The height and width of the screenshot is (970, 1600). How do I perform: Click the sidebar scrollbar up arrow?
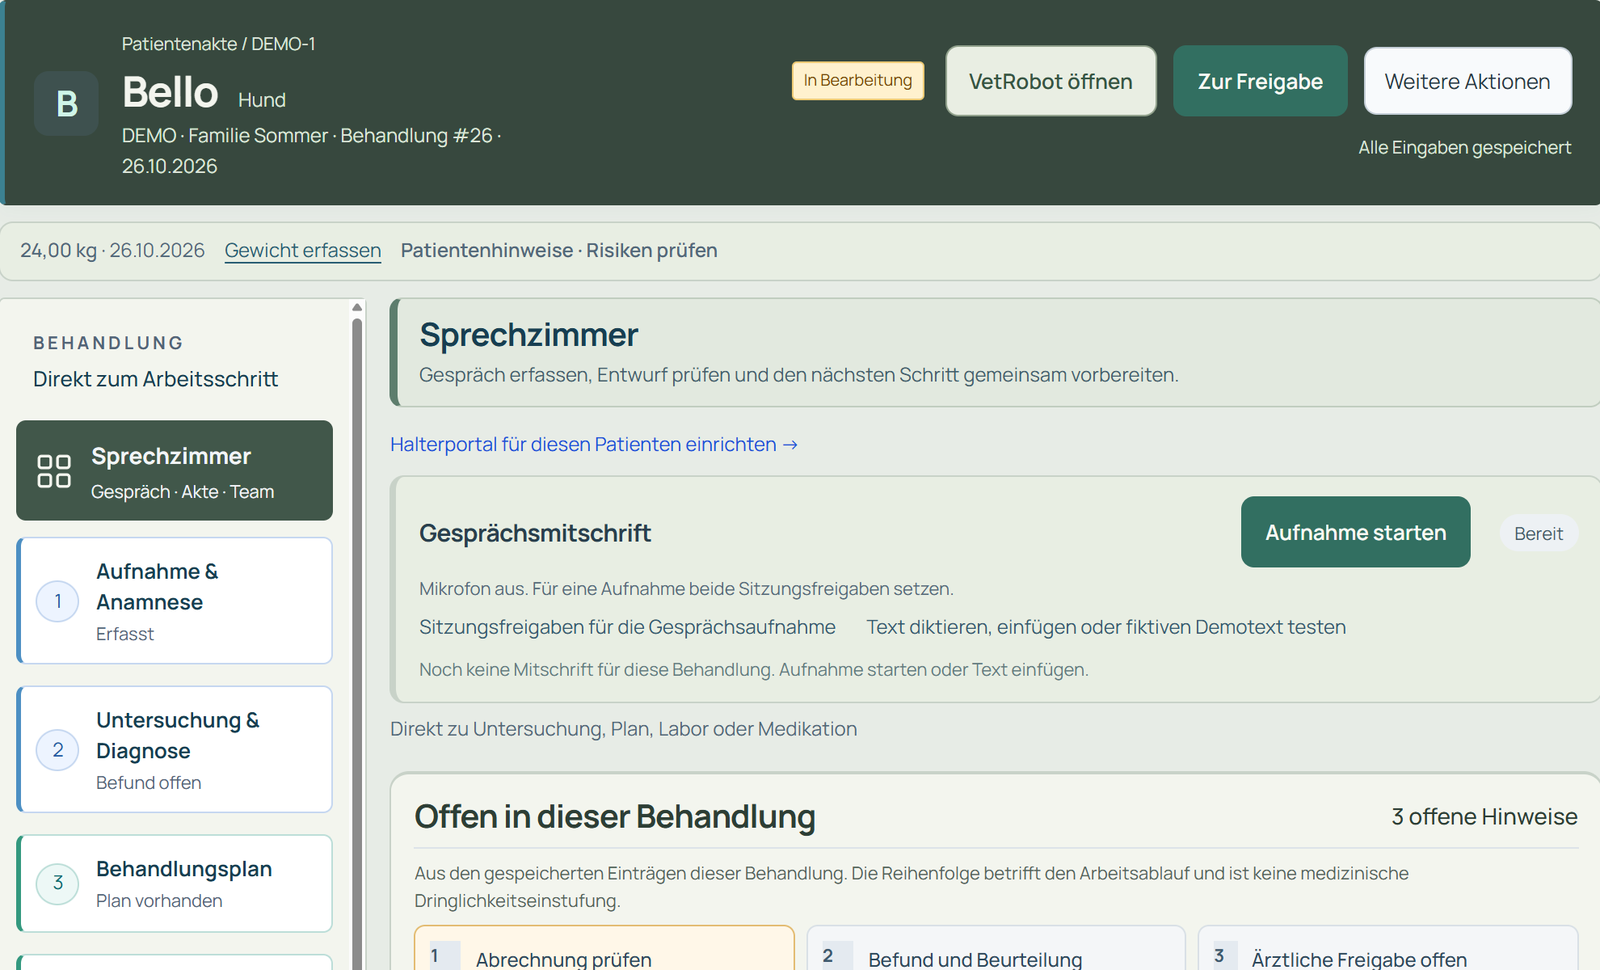pyautogui.click(x=357, y=308)
